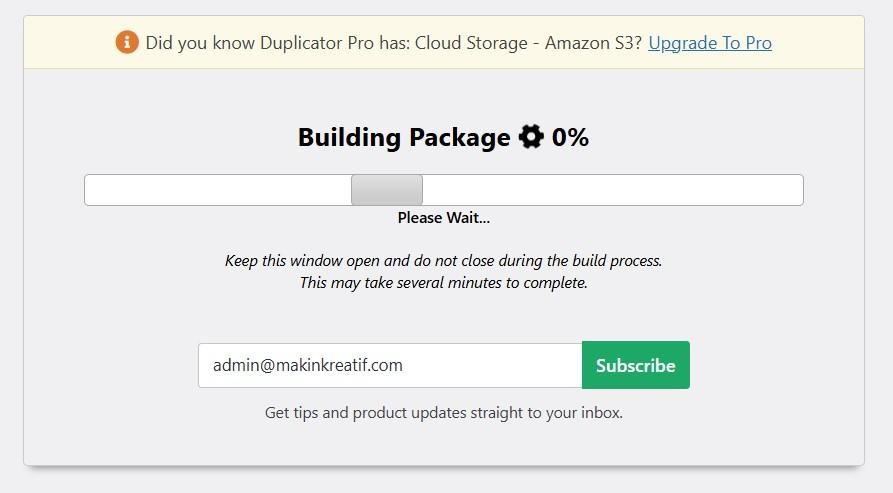Image resolution: width=893 pixels, height=493 pixels.
Task: Click the 'Get tips and product updates' caption
Action: point(444,413)
